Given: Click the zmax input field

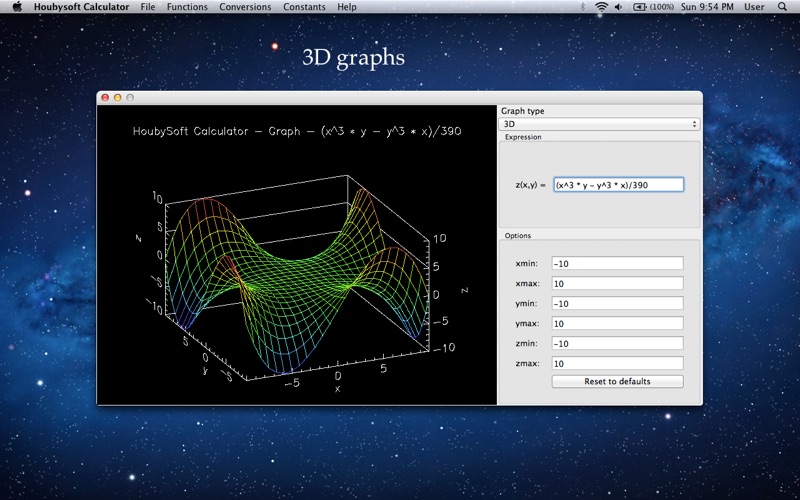Looking at the screenshot, I should tap(617, 363).
